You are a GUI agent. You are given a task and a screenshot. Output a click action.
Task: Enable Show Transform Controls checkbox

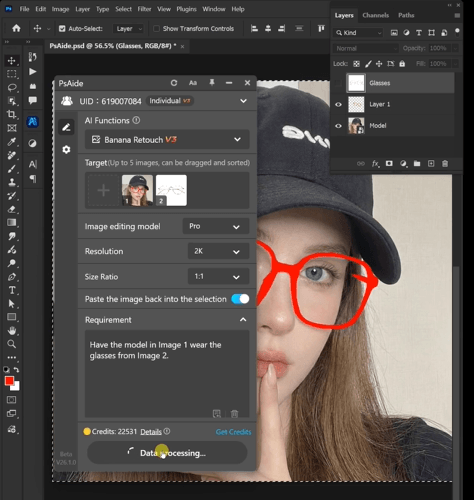pos(156,29)
